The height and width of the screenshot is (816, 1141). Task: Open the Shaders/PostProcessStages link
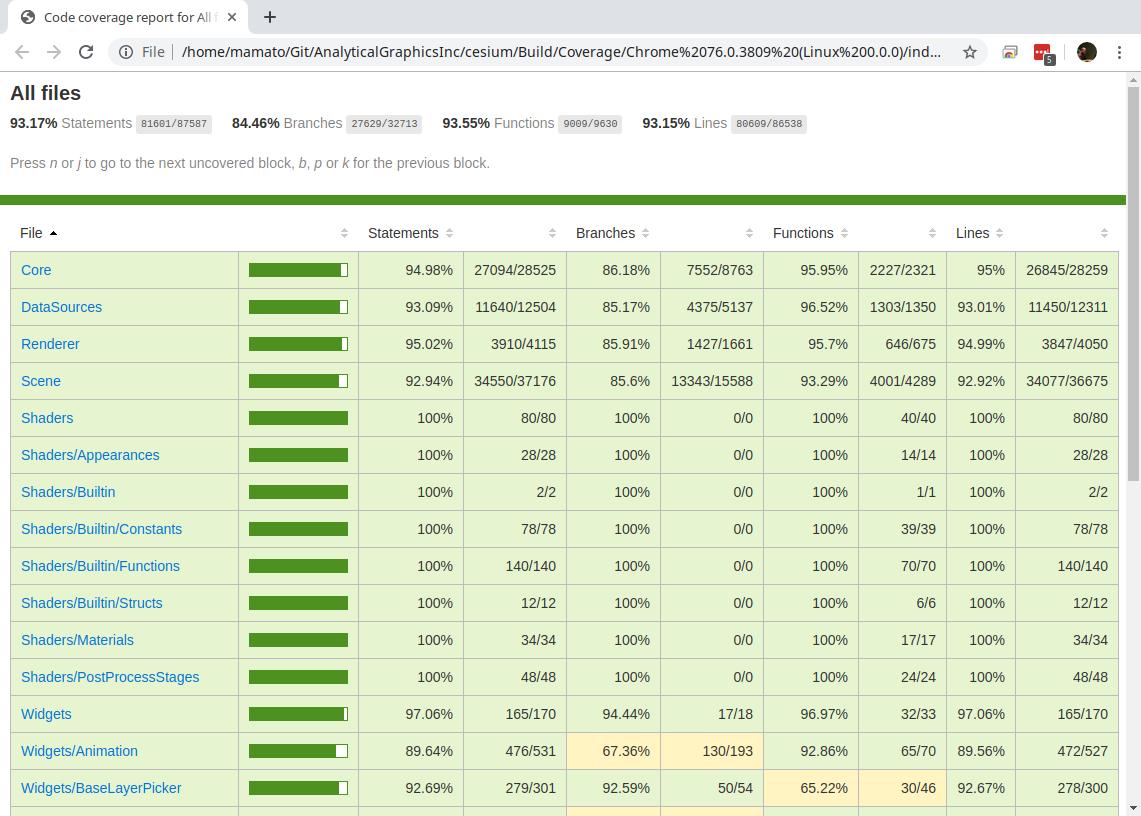[110, 677]
